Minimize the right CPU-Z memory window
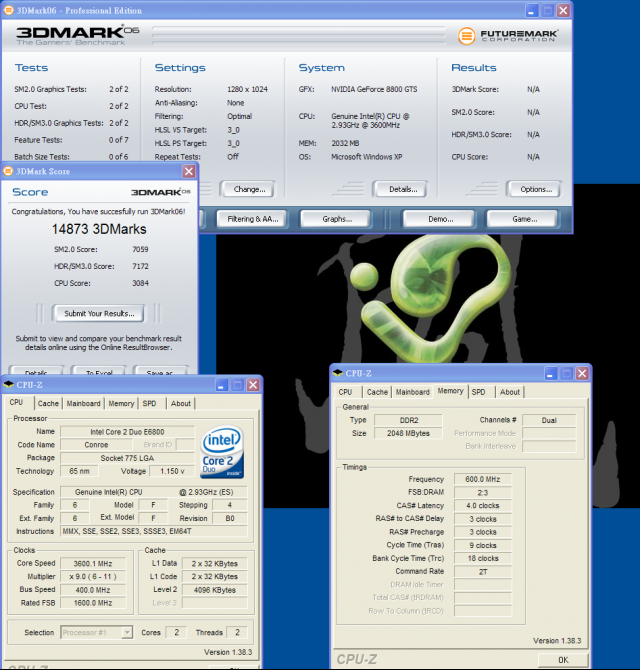 click(x=550, y=373)
